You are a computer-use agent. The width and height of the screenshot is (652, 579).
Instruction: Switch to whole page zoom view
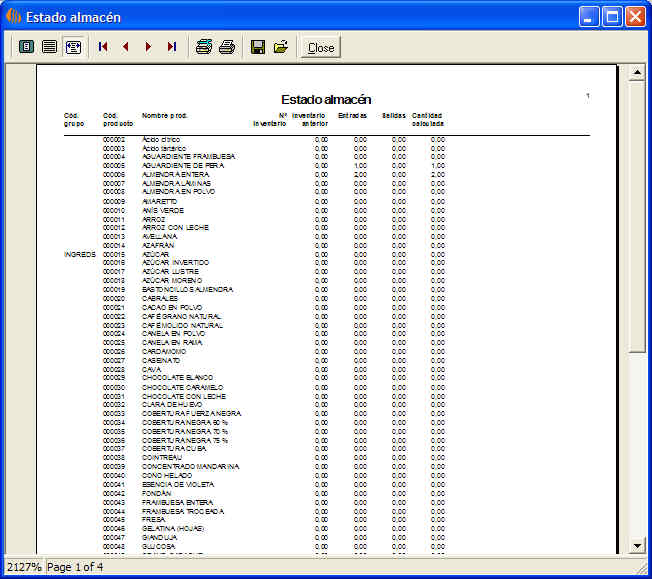coord(26,47)
